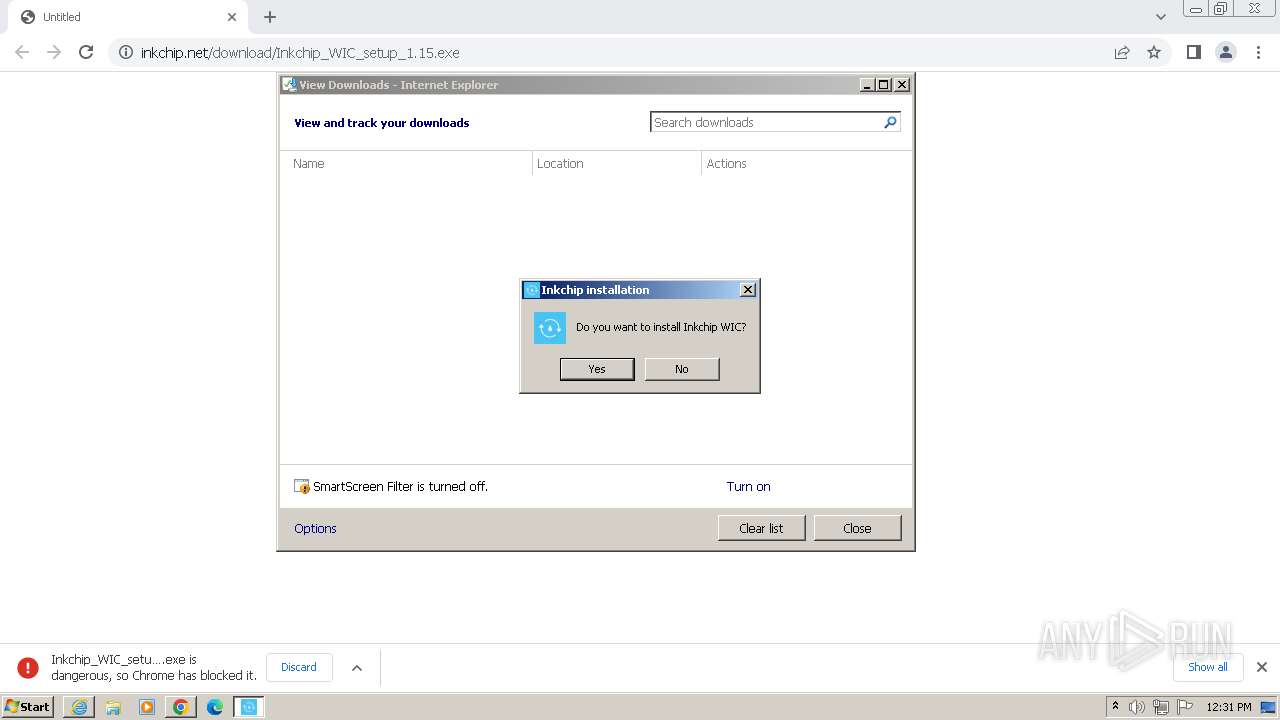Open Chrome three-dot menu

[1258, 52]
